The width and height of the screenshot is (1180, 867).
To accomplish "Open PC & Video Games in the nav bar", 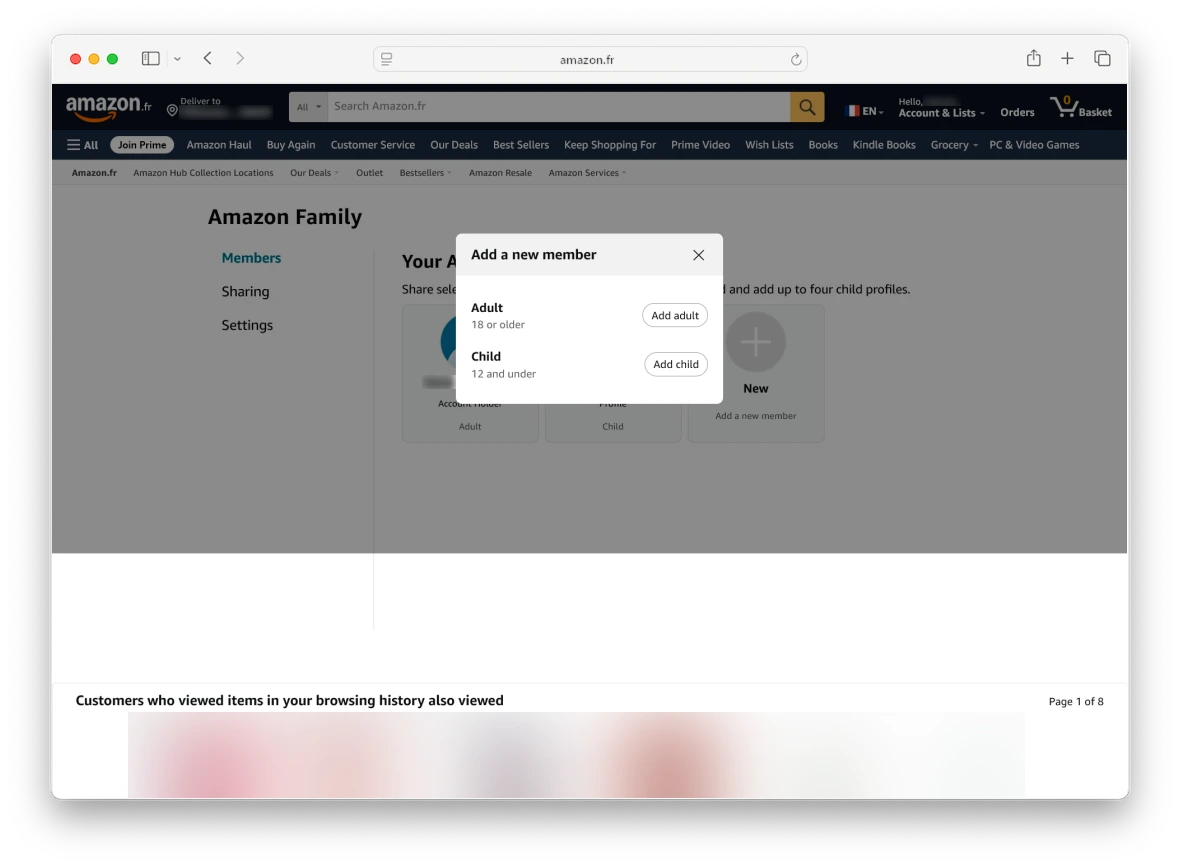I will pos(1034,145).
